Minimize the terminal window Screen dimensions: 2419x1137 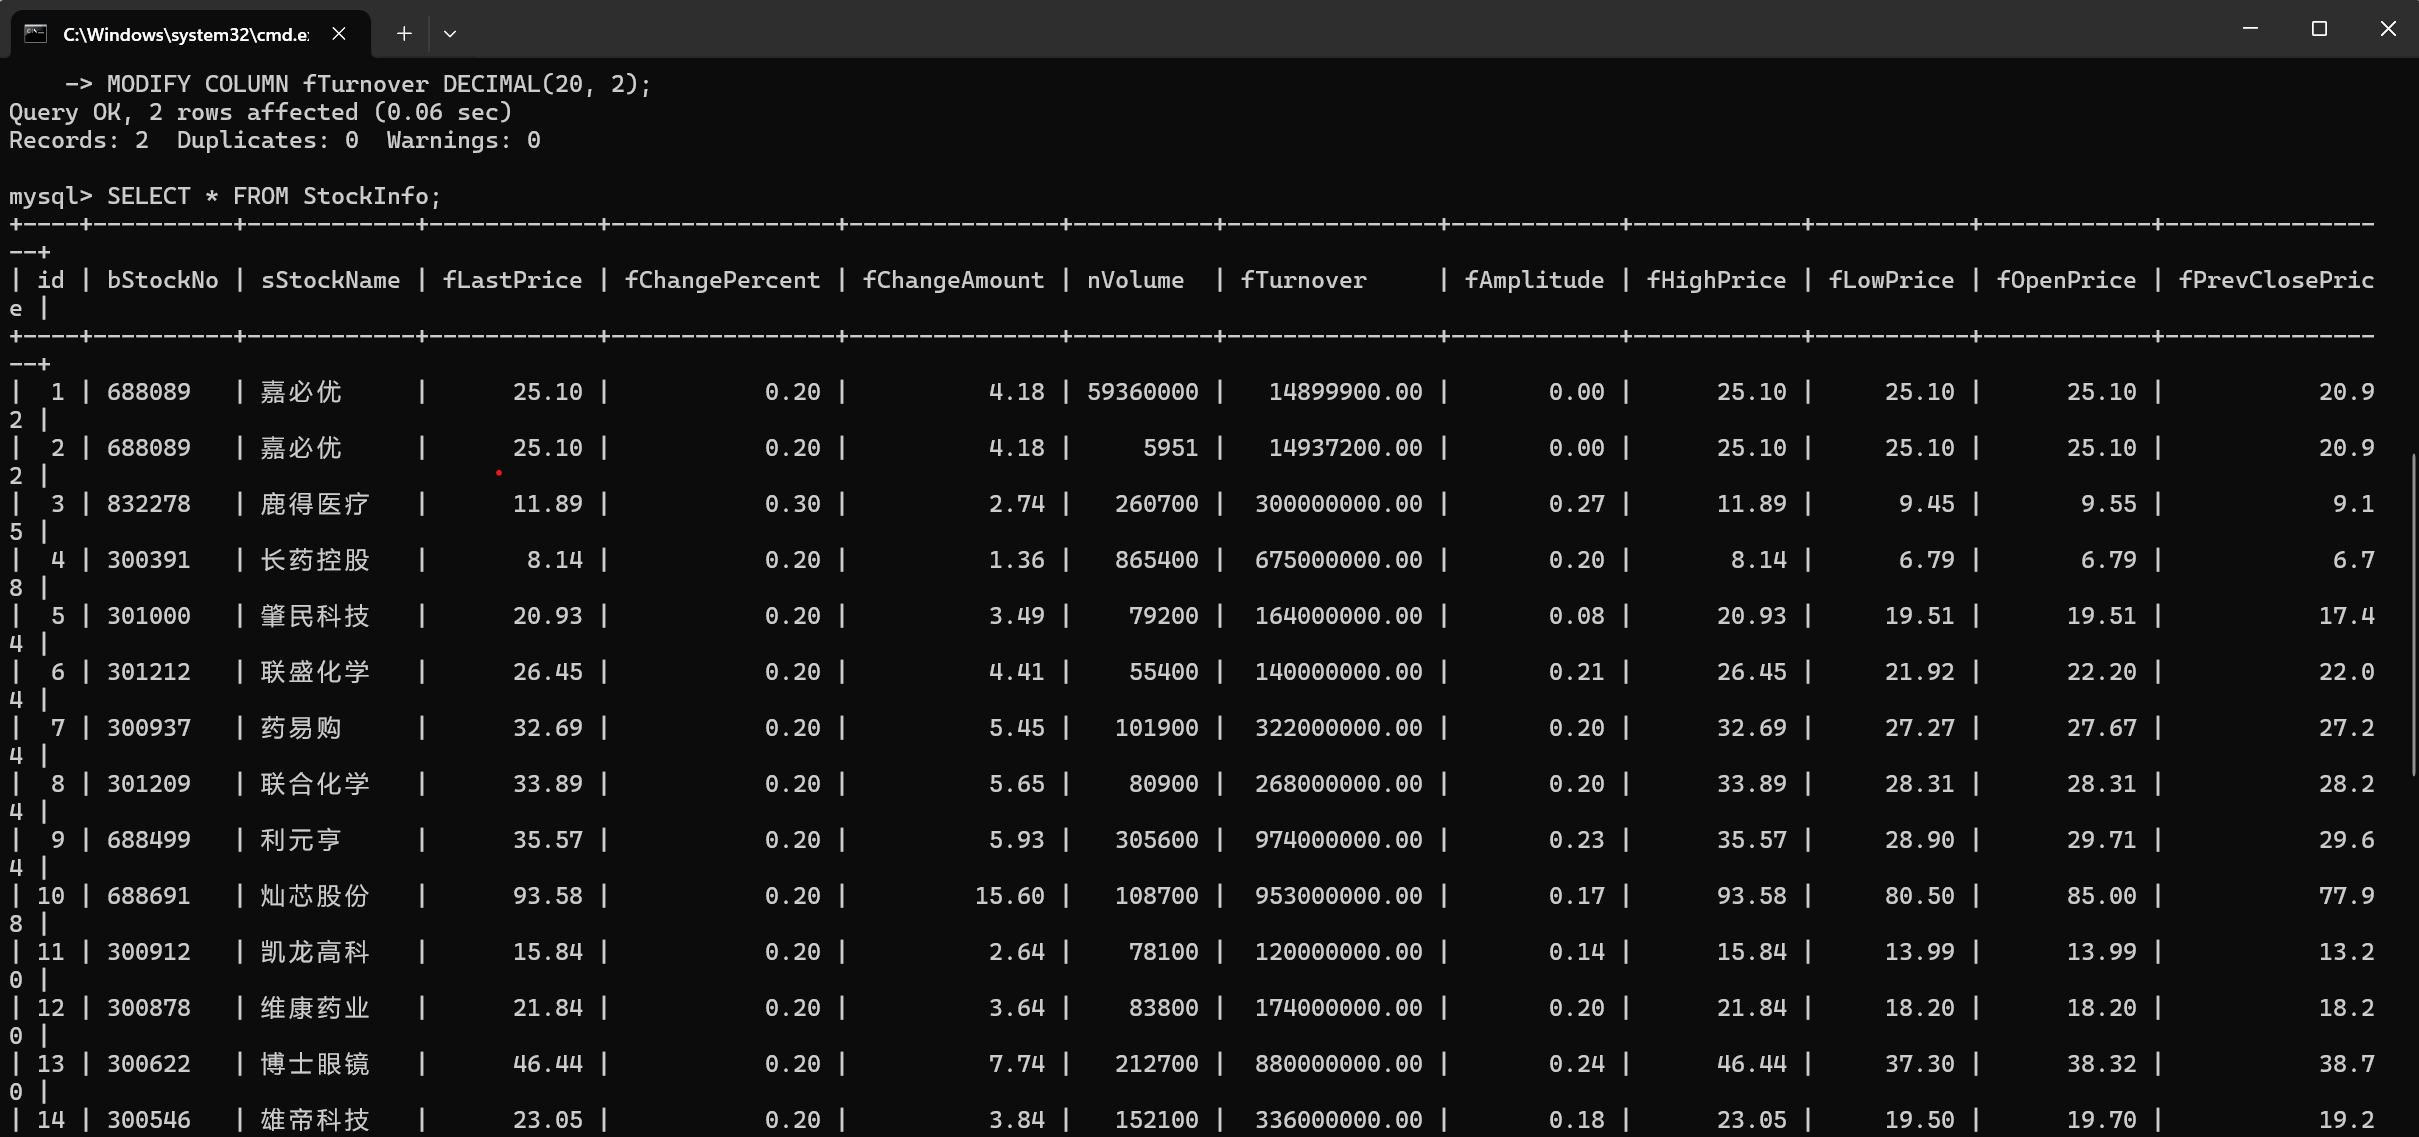tap(2250, 29)
